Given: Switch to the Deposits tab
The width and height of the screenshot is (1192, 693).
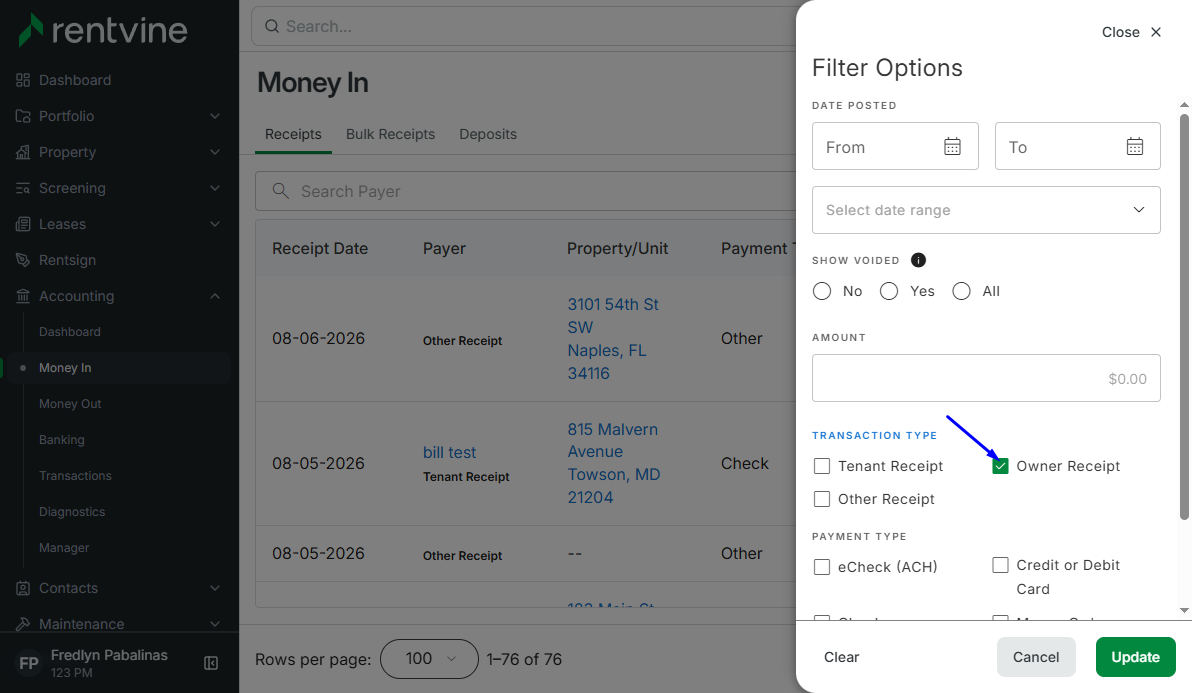Looking at the screenshot, I should click(x=488, y=134).
